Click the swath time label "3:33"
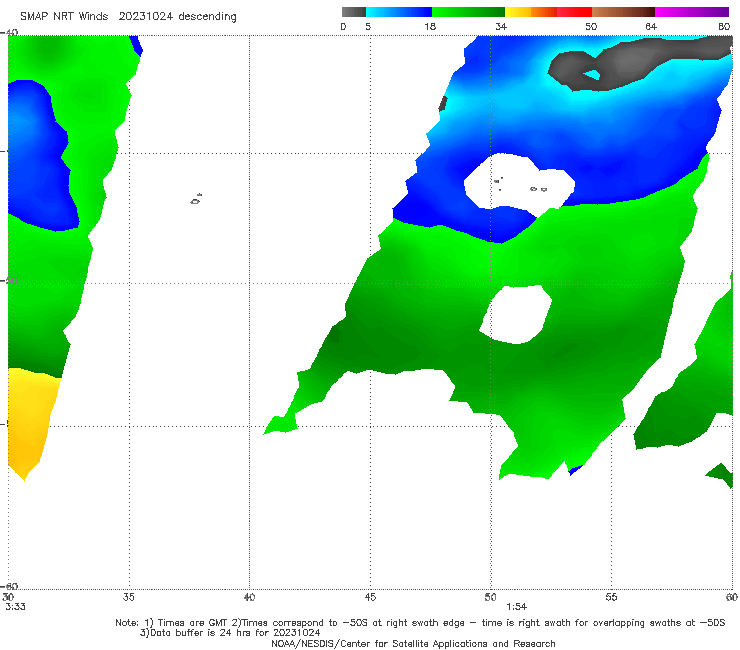This screenshot has height=650, width=740. [x=15, y=607]
